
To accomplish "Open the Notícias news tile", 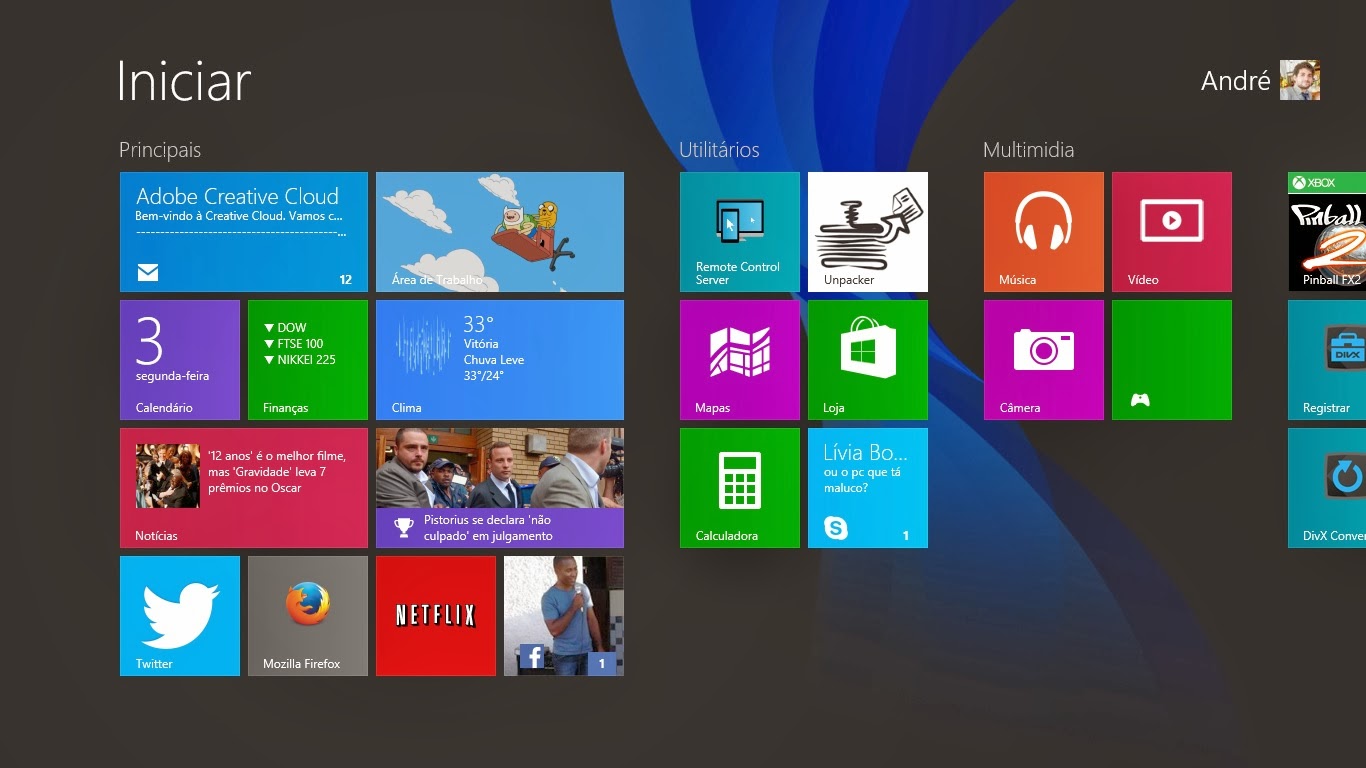I will click(244, 488).
